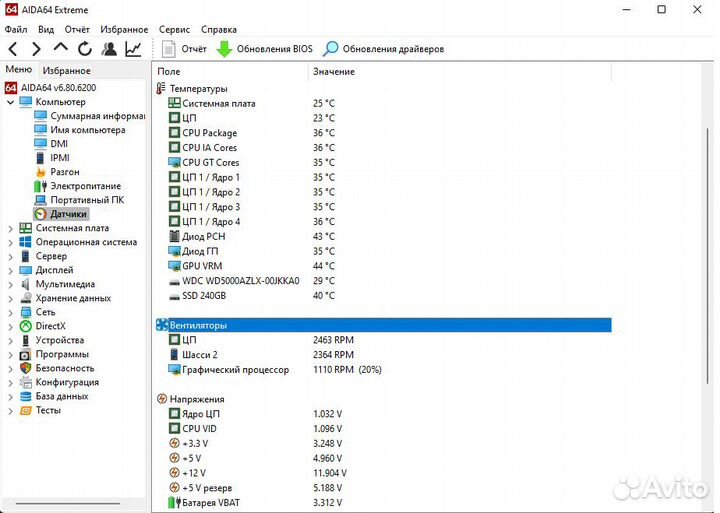Expand the Хранение данных tree node
The width and height of the screenshot is (720, 513).
(11, 299)
